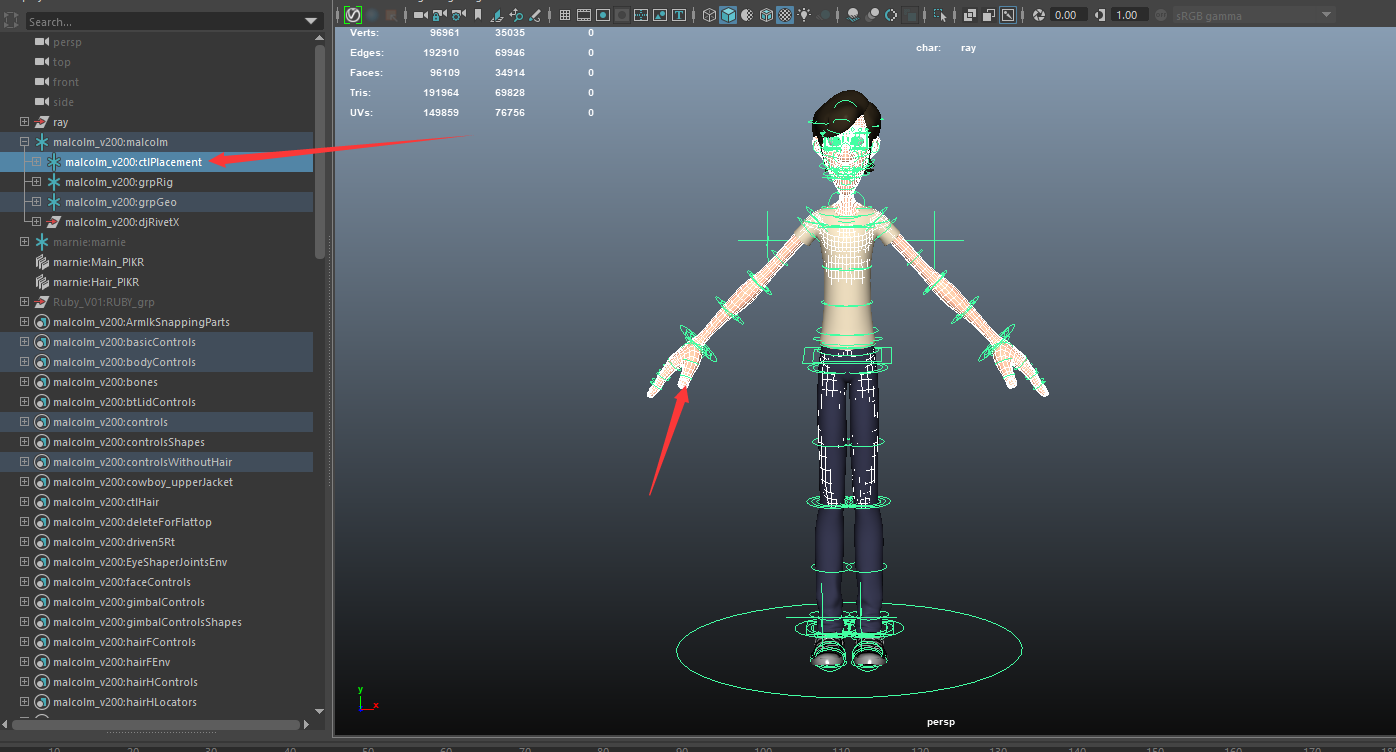Click the wireframe display cube icon
The height and width of the screenshot is (752, 1396).
[709, 15]
